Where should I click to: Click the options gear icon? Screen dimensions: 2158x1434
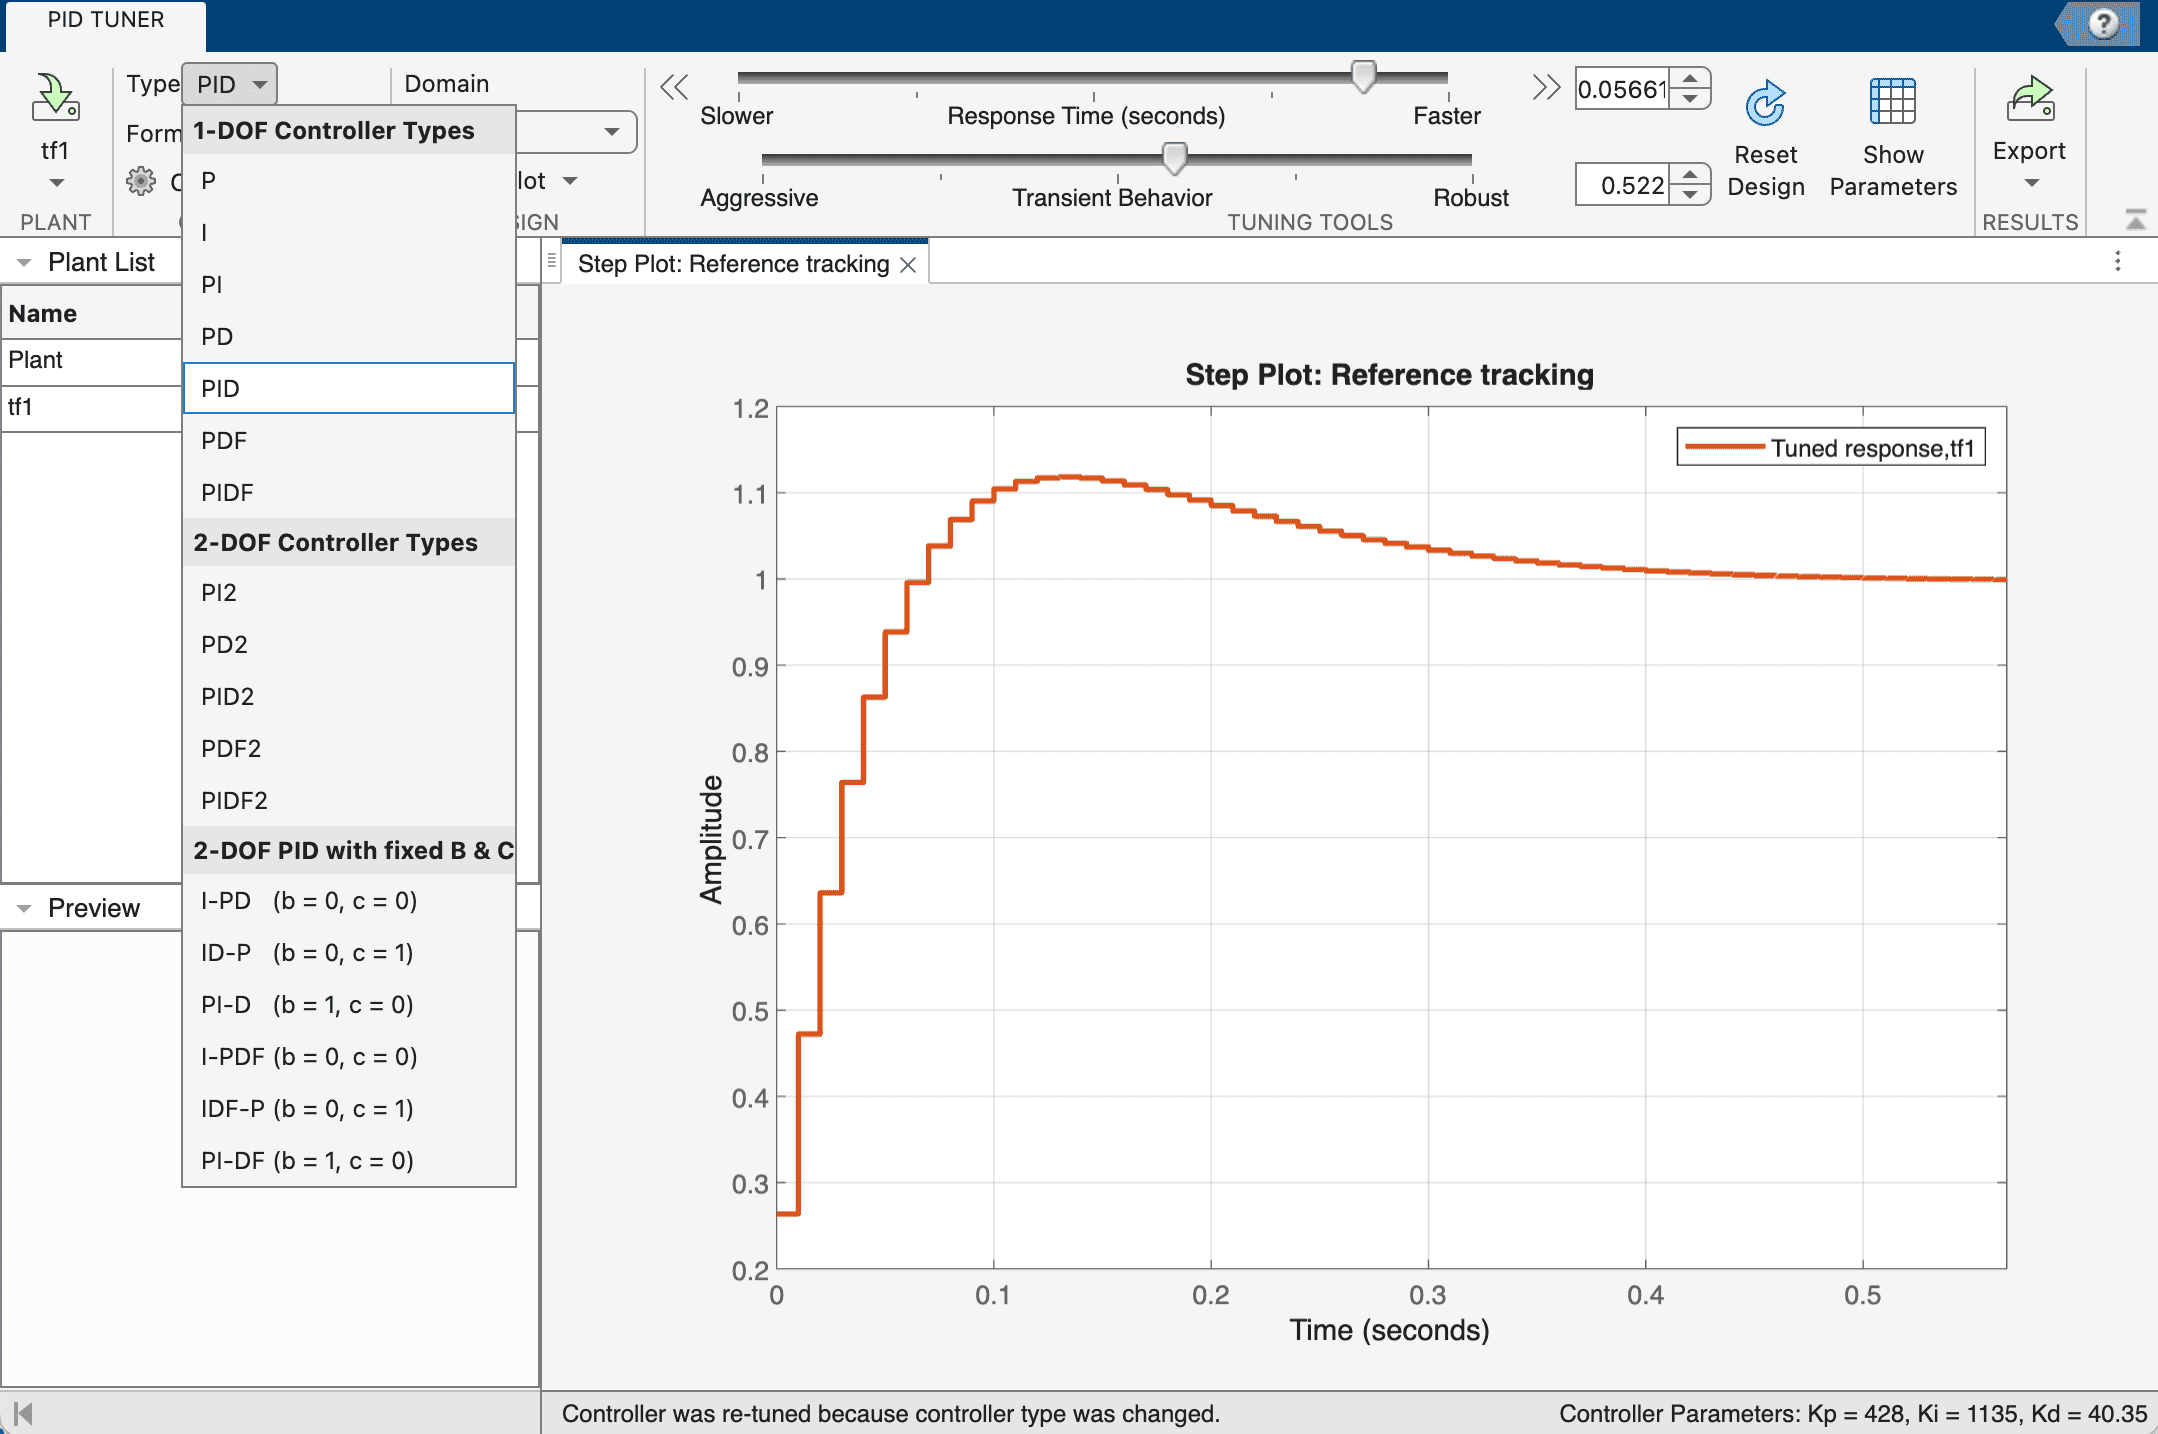click(x=141, y=181)
